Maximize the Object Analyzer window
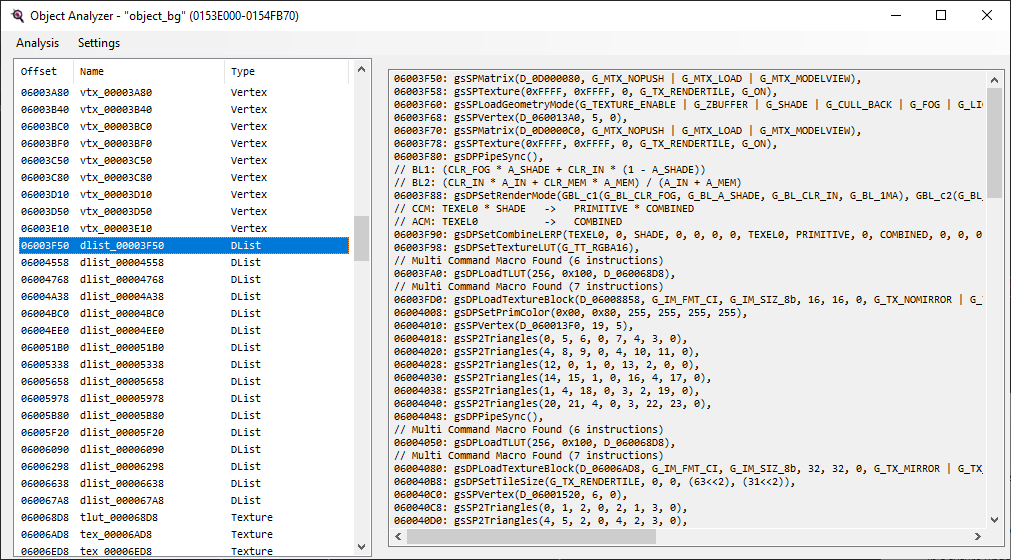Screen dimensions: 1011x560 point(941,16)
